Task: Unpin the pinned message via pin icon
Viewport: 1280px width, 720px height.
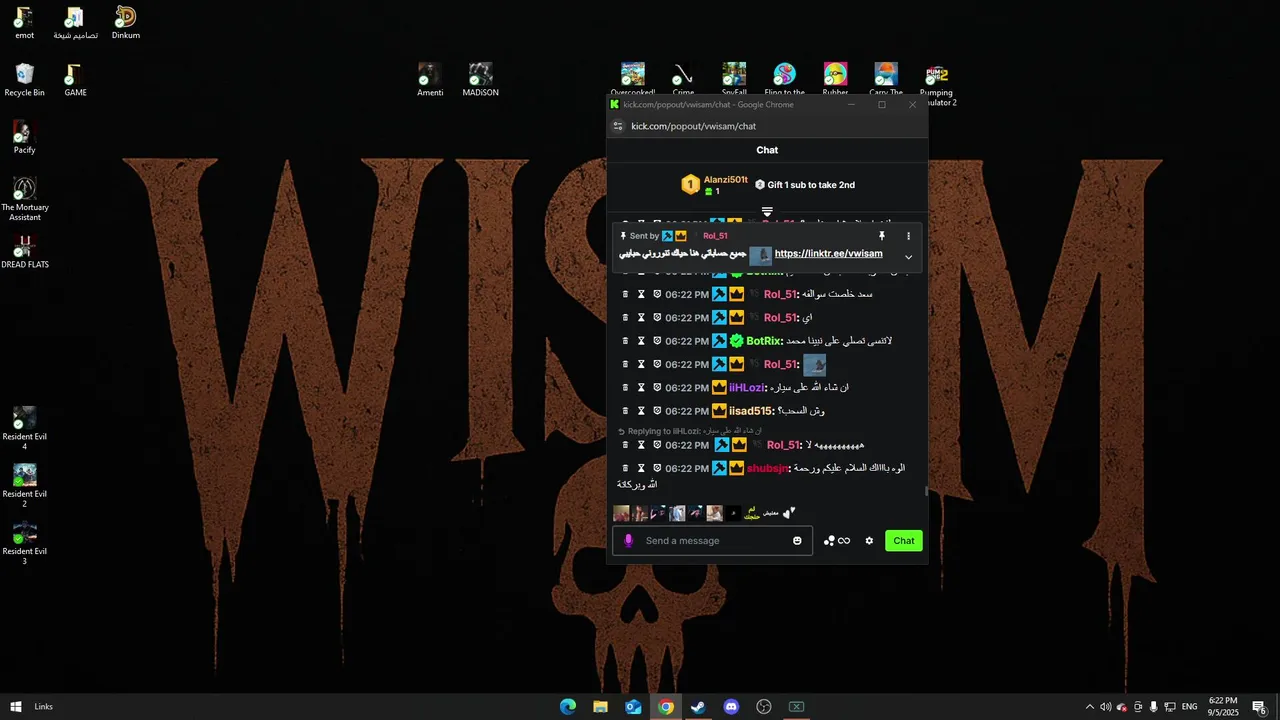Action: [x=882, y=236]
